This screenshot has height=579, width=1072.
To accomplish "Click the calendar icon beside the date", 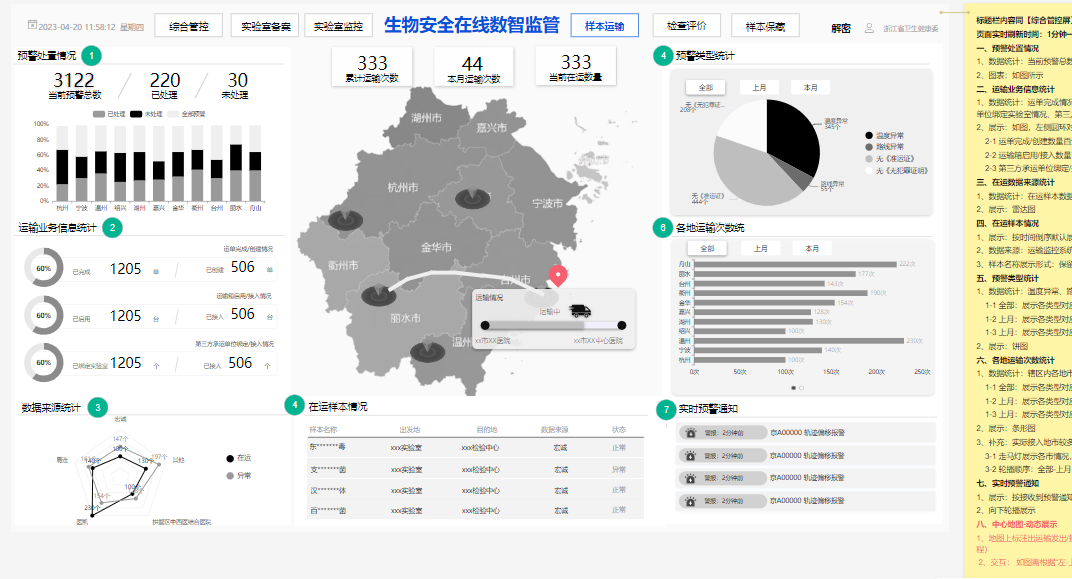I will tap(32, 25).
